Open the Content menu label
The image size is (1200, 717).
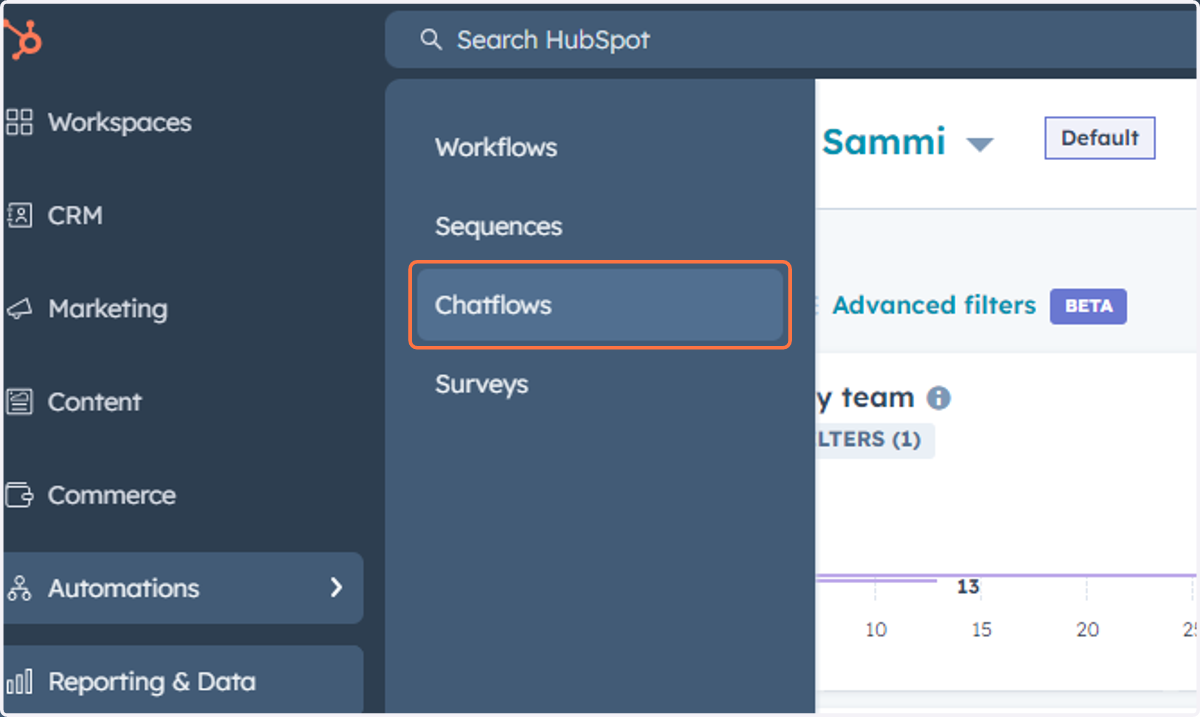(x=95, y=402)
